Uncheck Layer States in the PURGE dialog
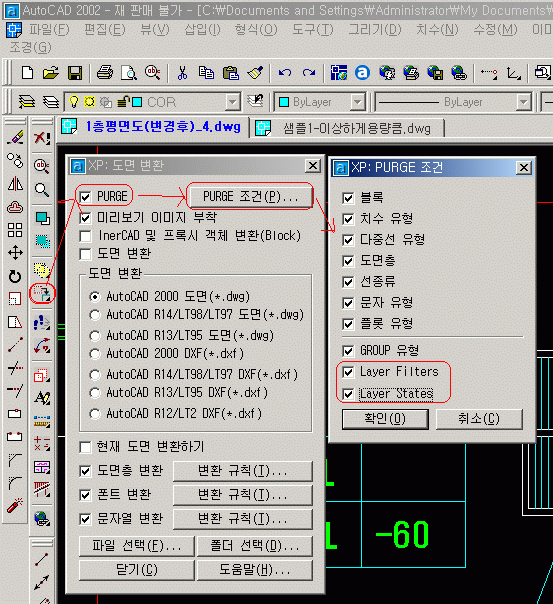This screenshot has height=604, width=553. point(348,394)
